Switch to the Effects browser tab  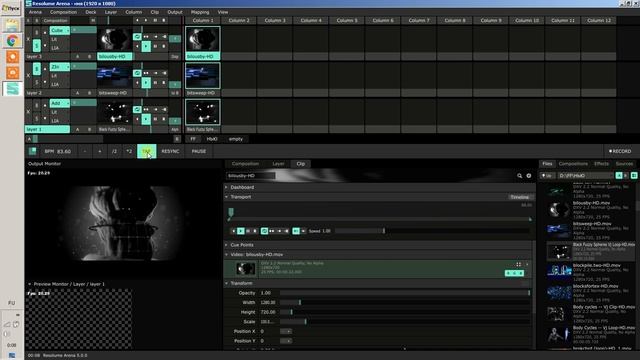[x=602, y=164]
